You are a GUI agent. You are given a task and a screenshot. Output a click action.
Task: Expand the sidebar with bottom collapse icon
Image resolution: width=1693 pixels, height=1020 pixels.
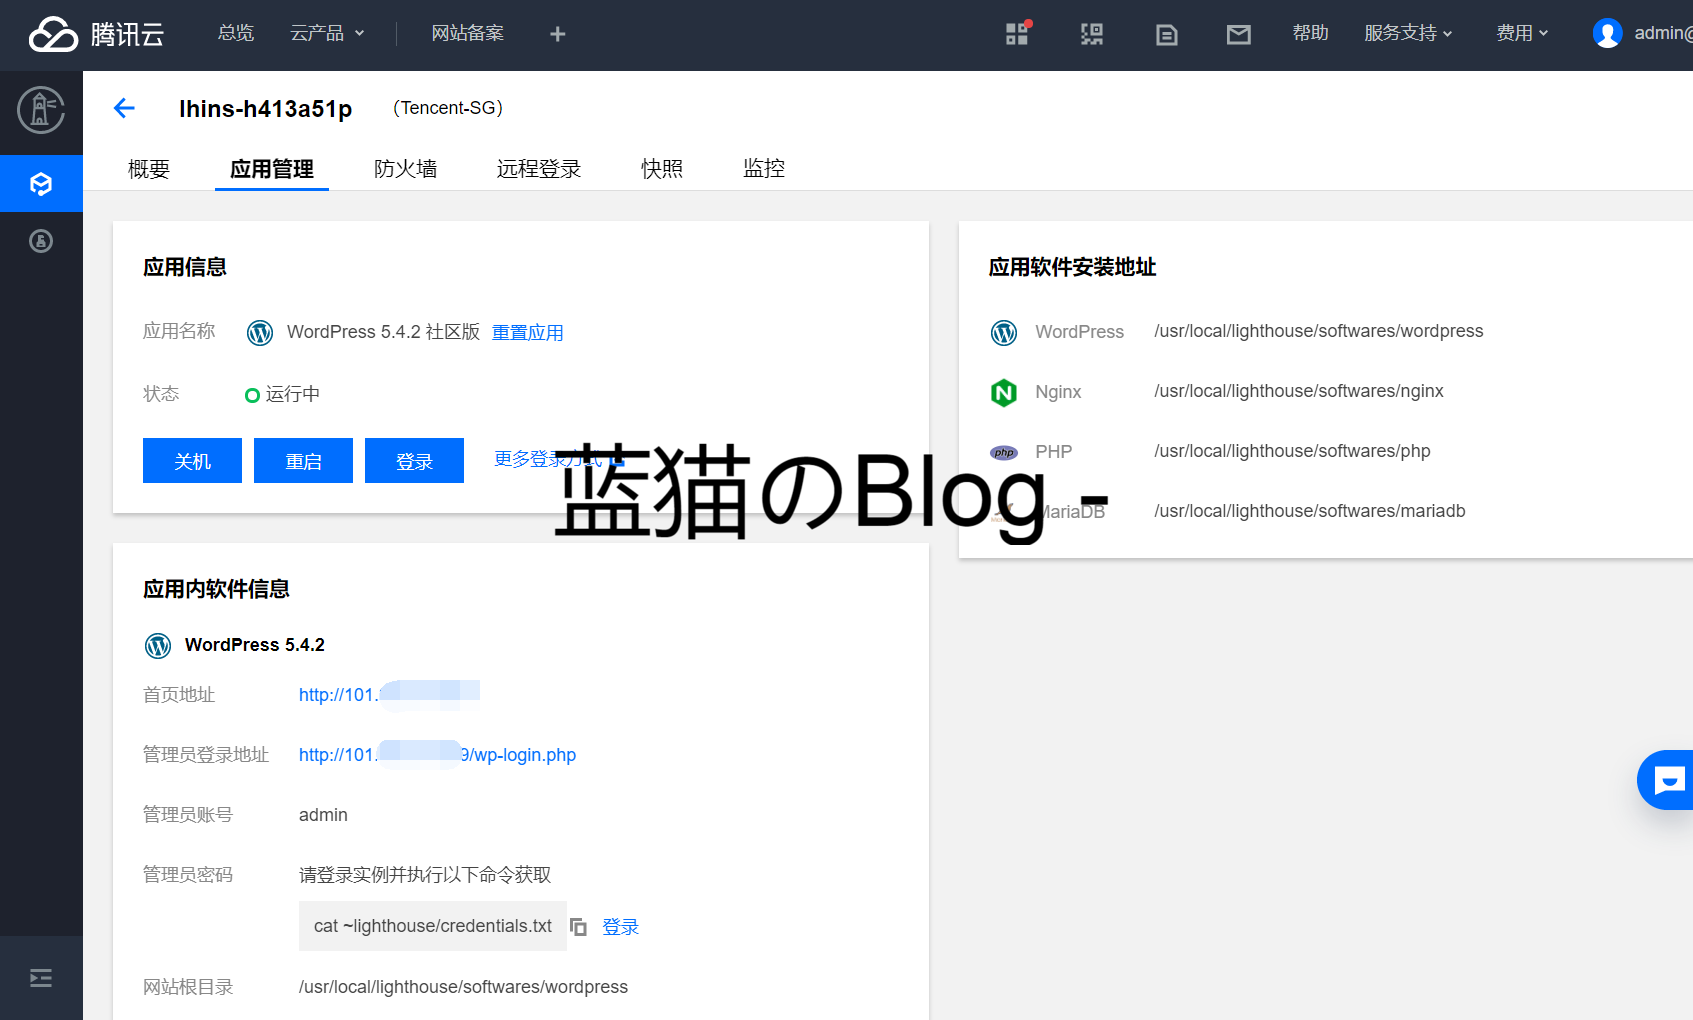[41, 978]
